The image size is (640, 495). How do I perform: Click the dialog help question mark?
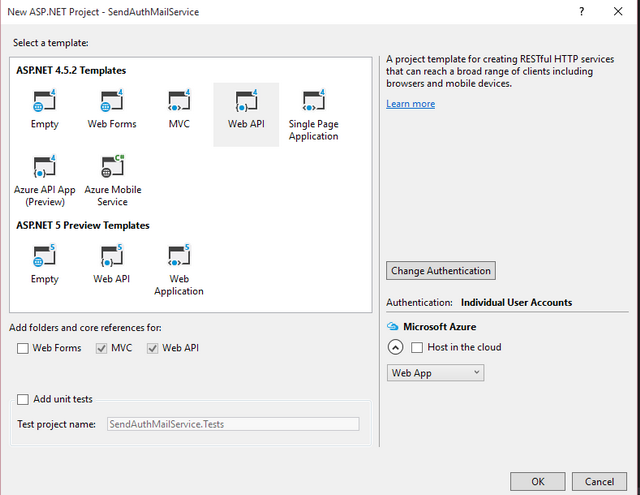point(582,11)
